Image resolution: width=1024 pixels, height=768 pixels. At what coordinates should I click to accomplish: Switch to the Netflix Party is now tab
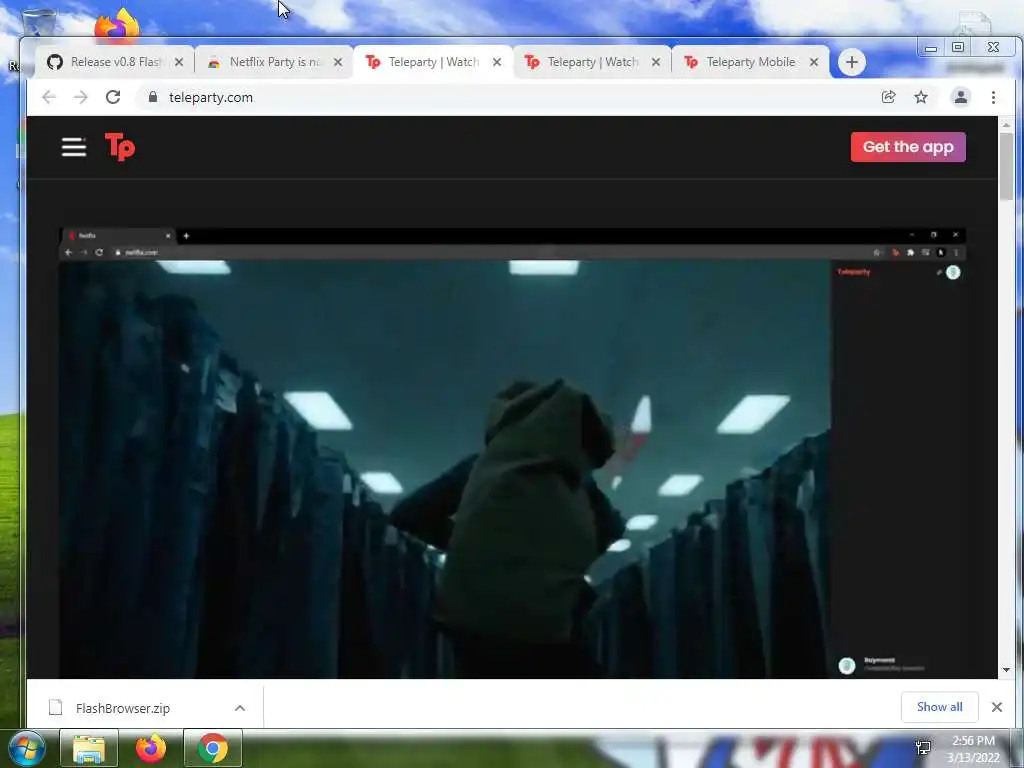pos(274,62)
